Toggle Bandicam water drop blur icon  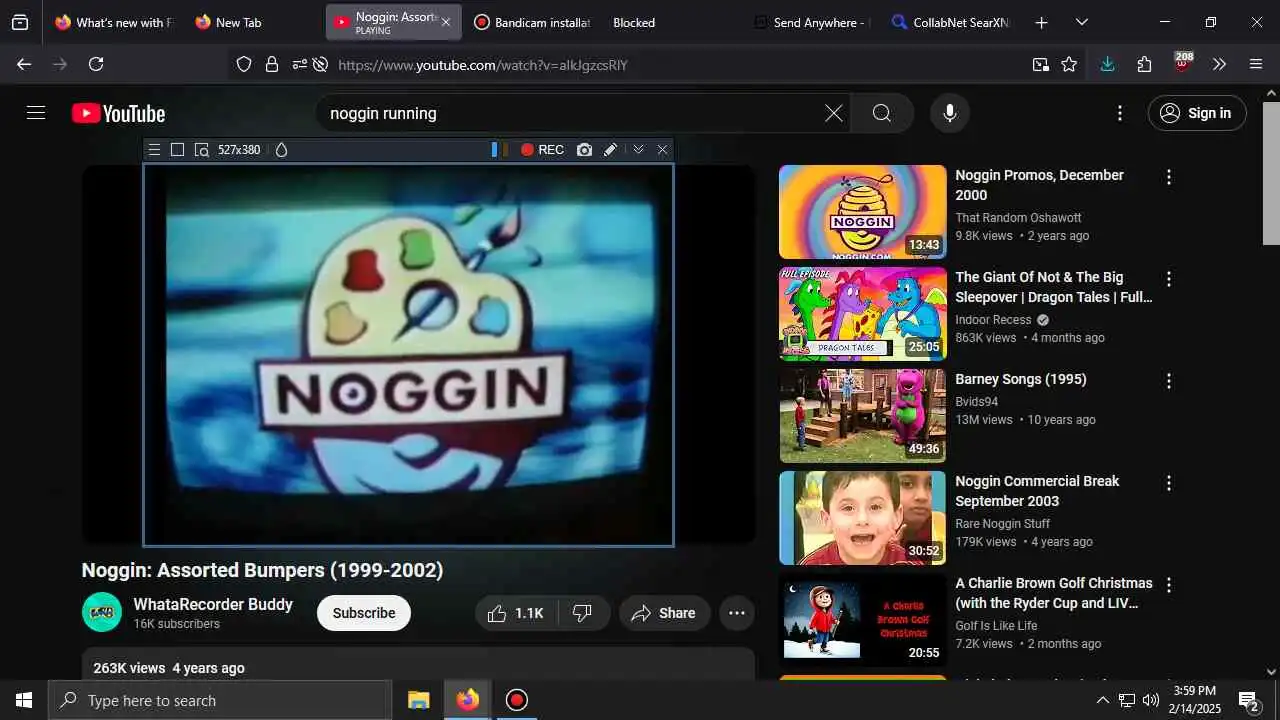(x=281, y=150)
